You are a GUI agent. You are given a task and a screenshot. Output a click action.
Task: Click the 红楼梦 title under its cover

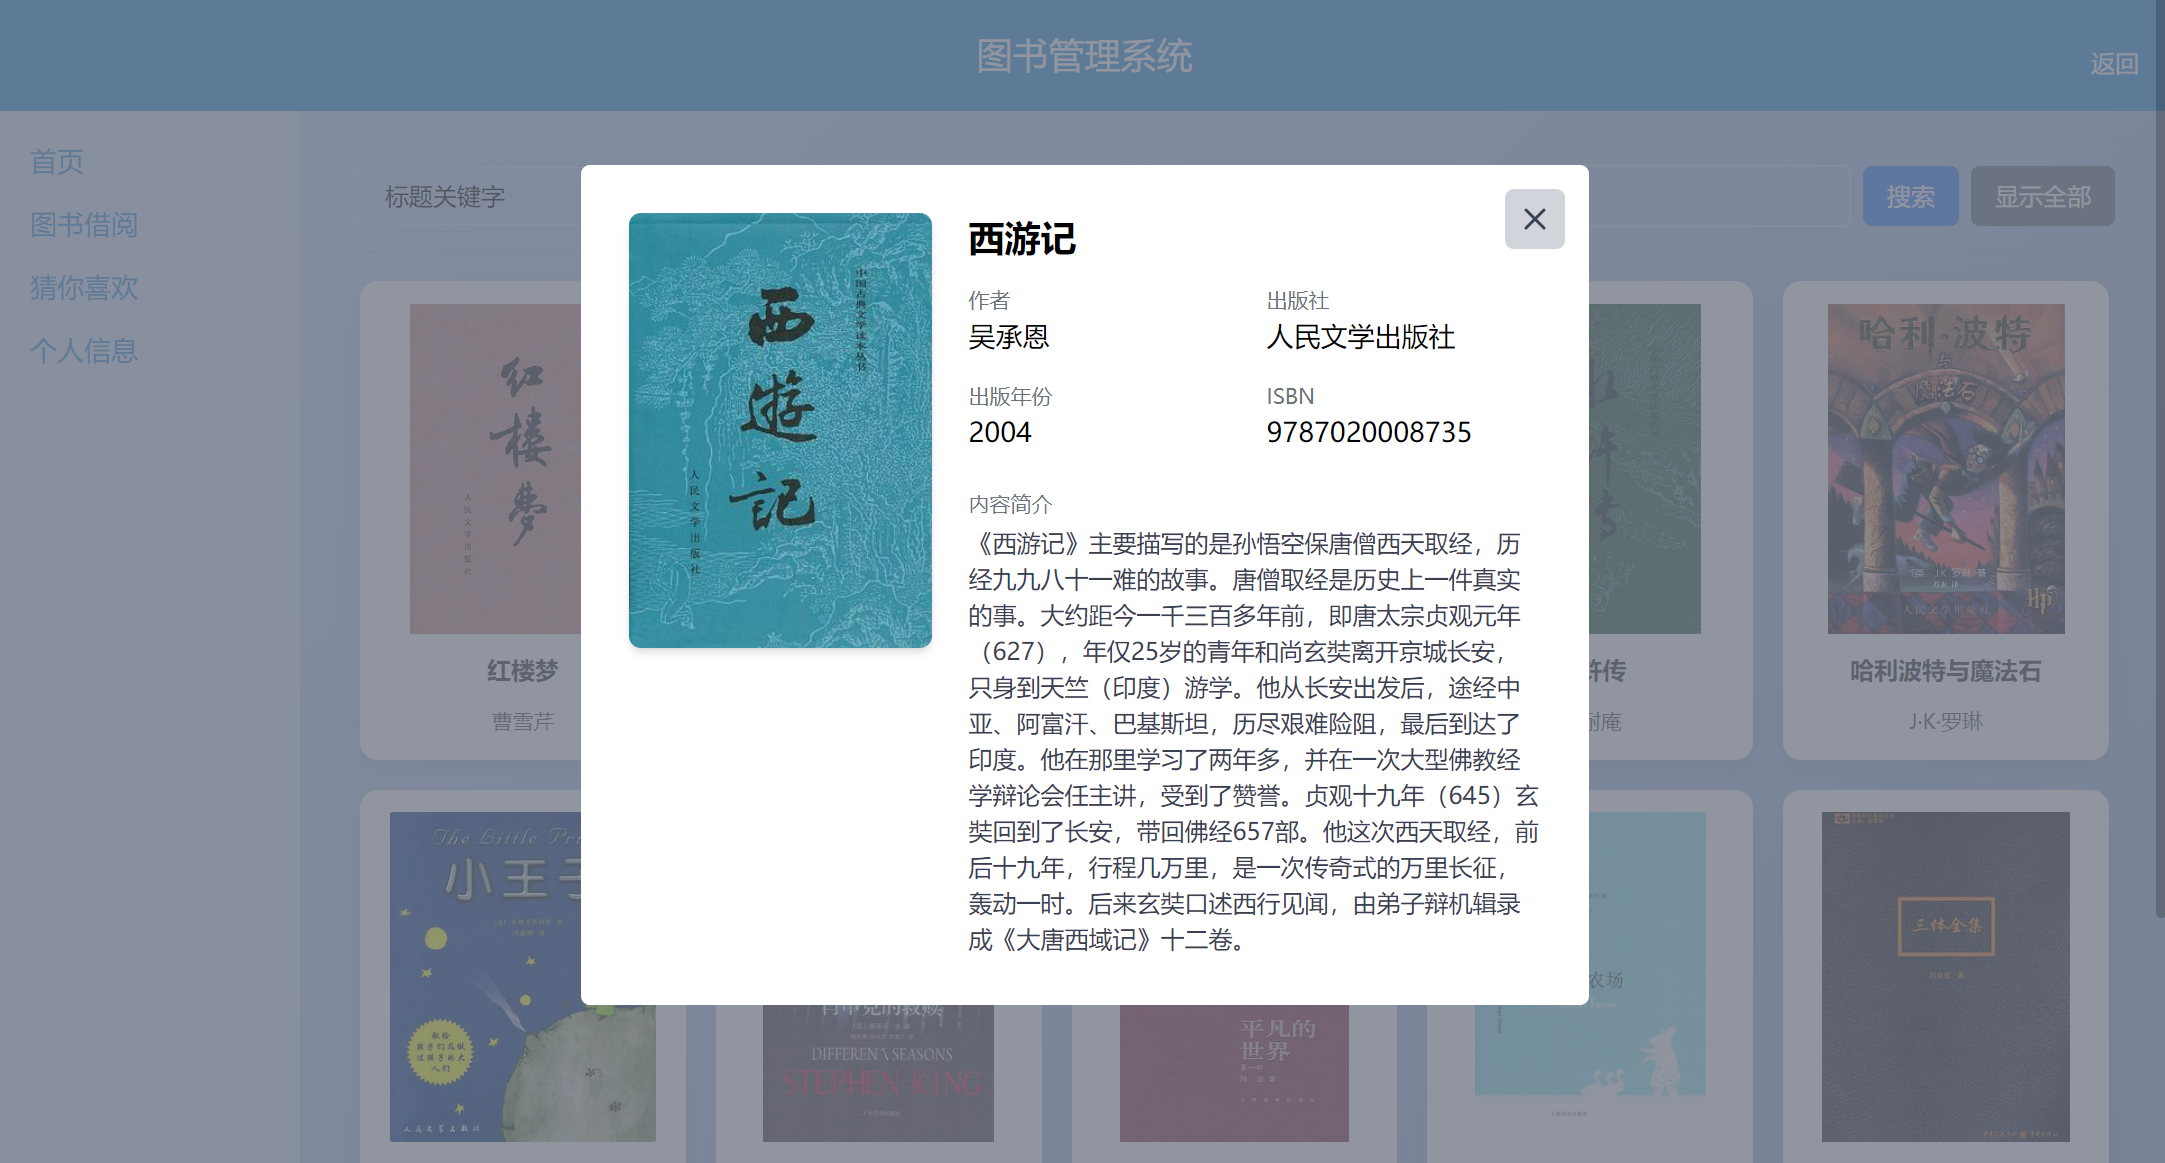coord(522,671)
